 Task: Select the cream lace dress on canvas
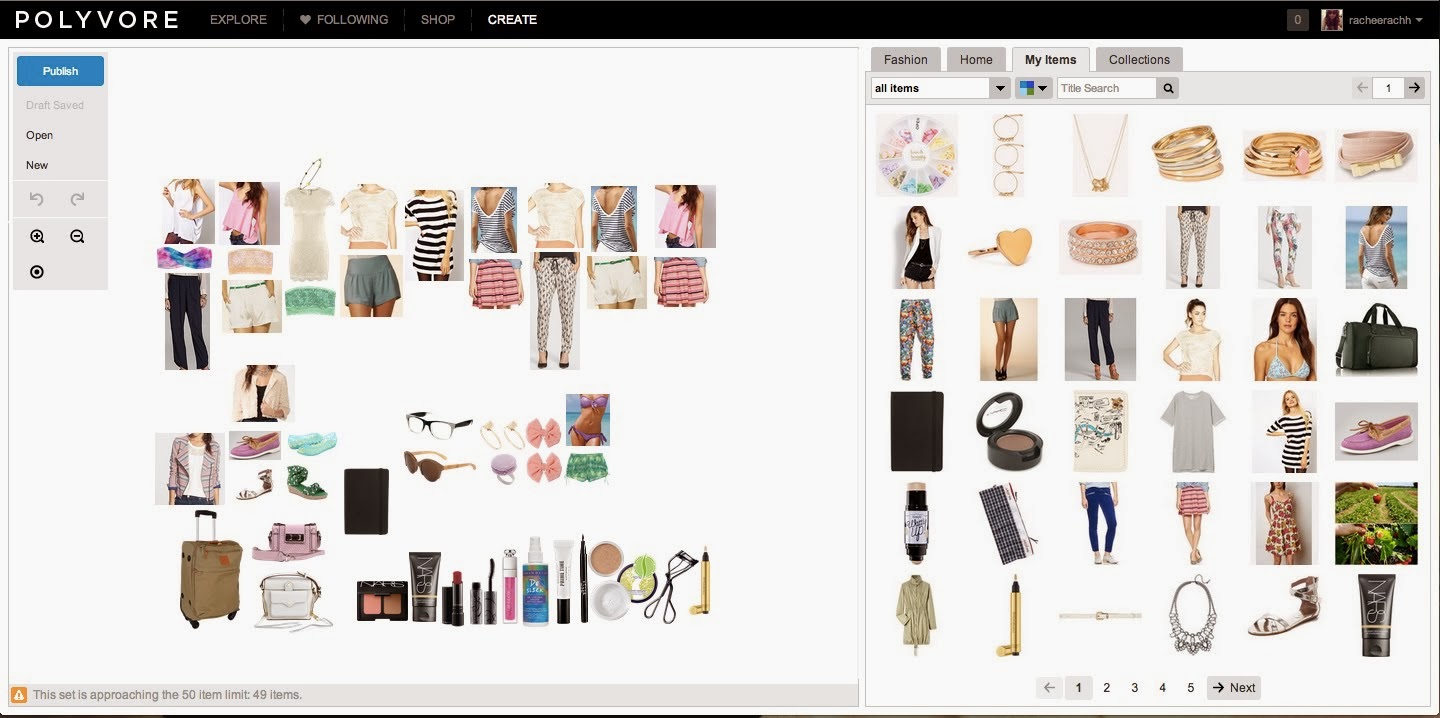(309, 232)
